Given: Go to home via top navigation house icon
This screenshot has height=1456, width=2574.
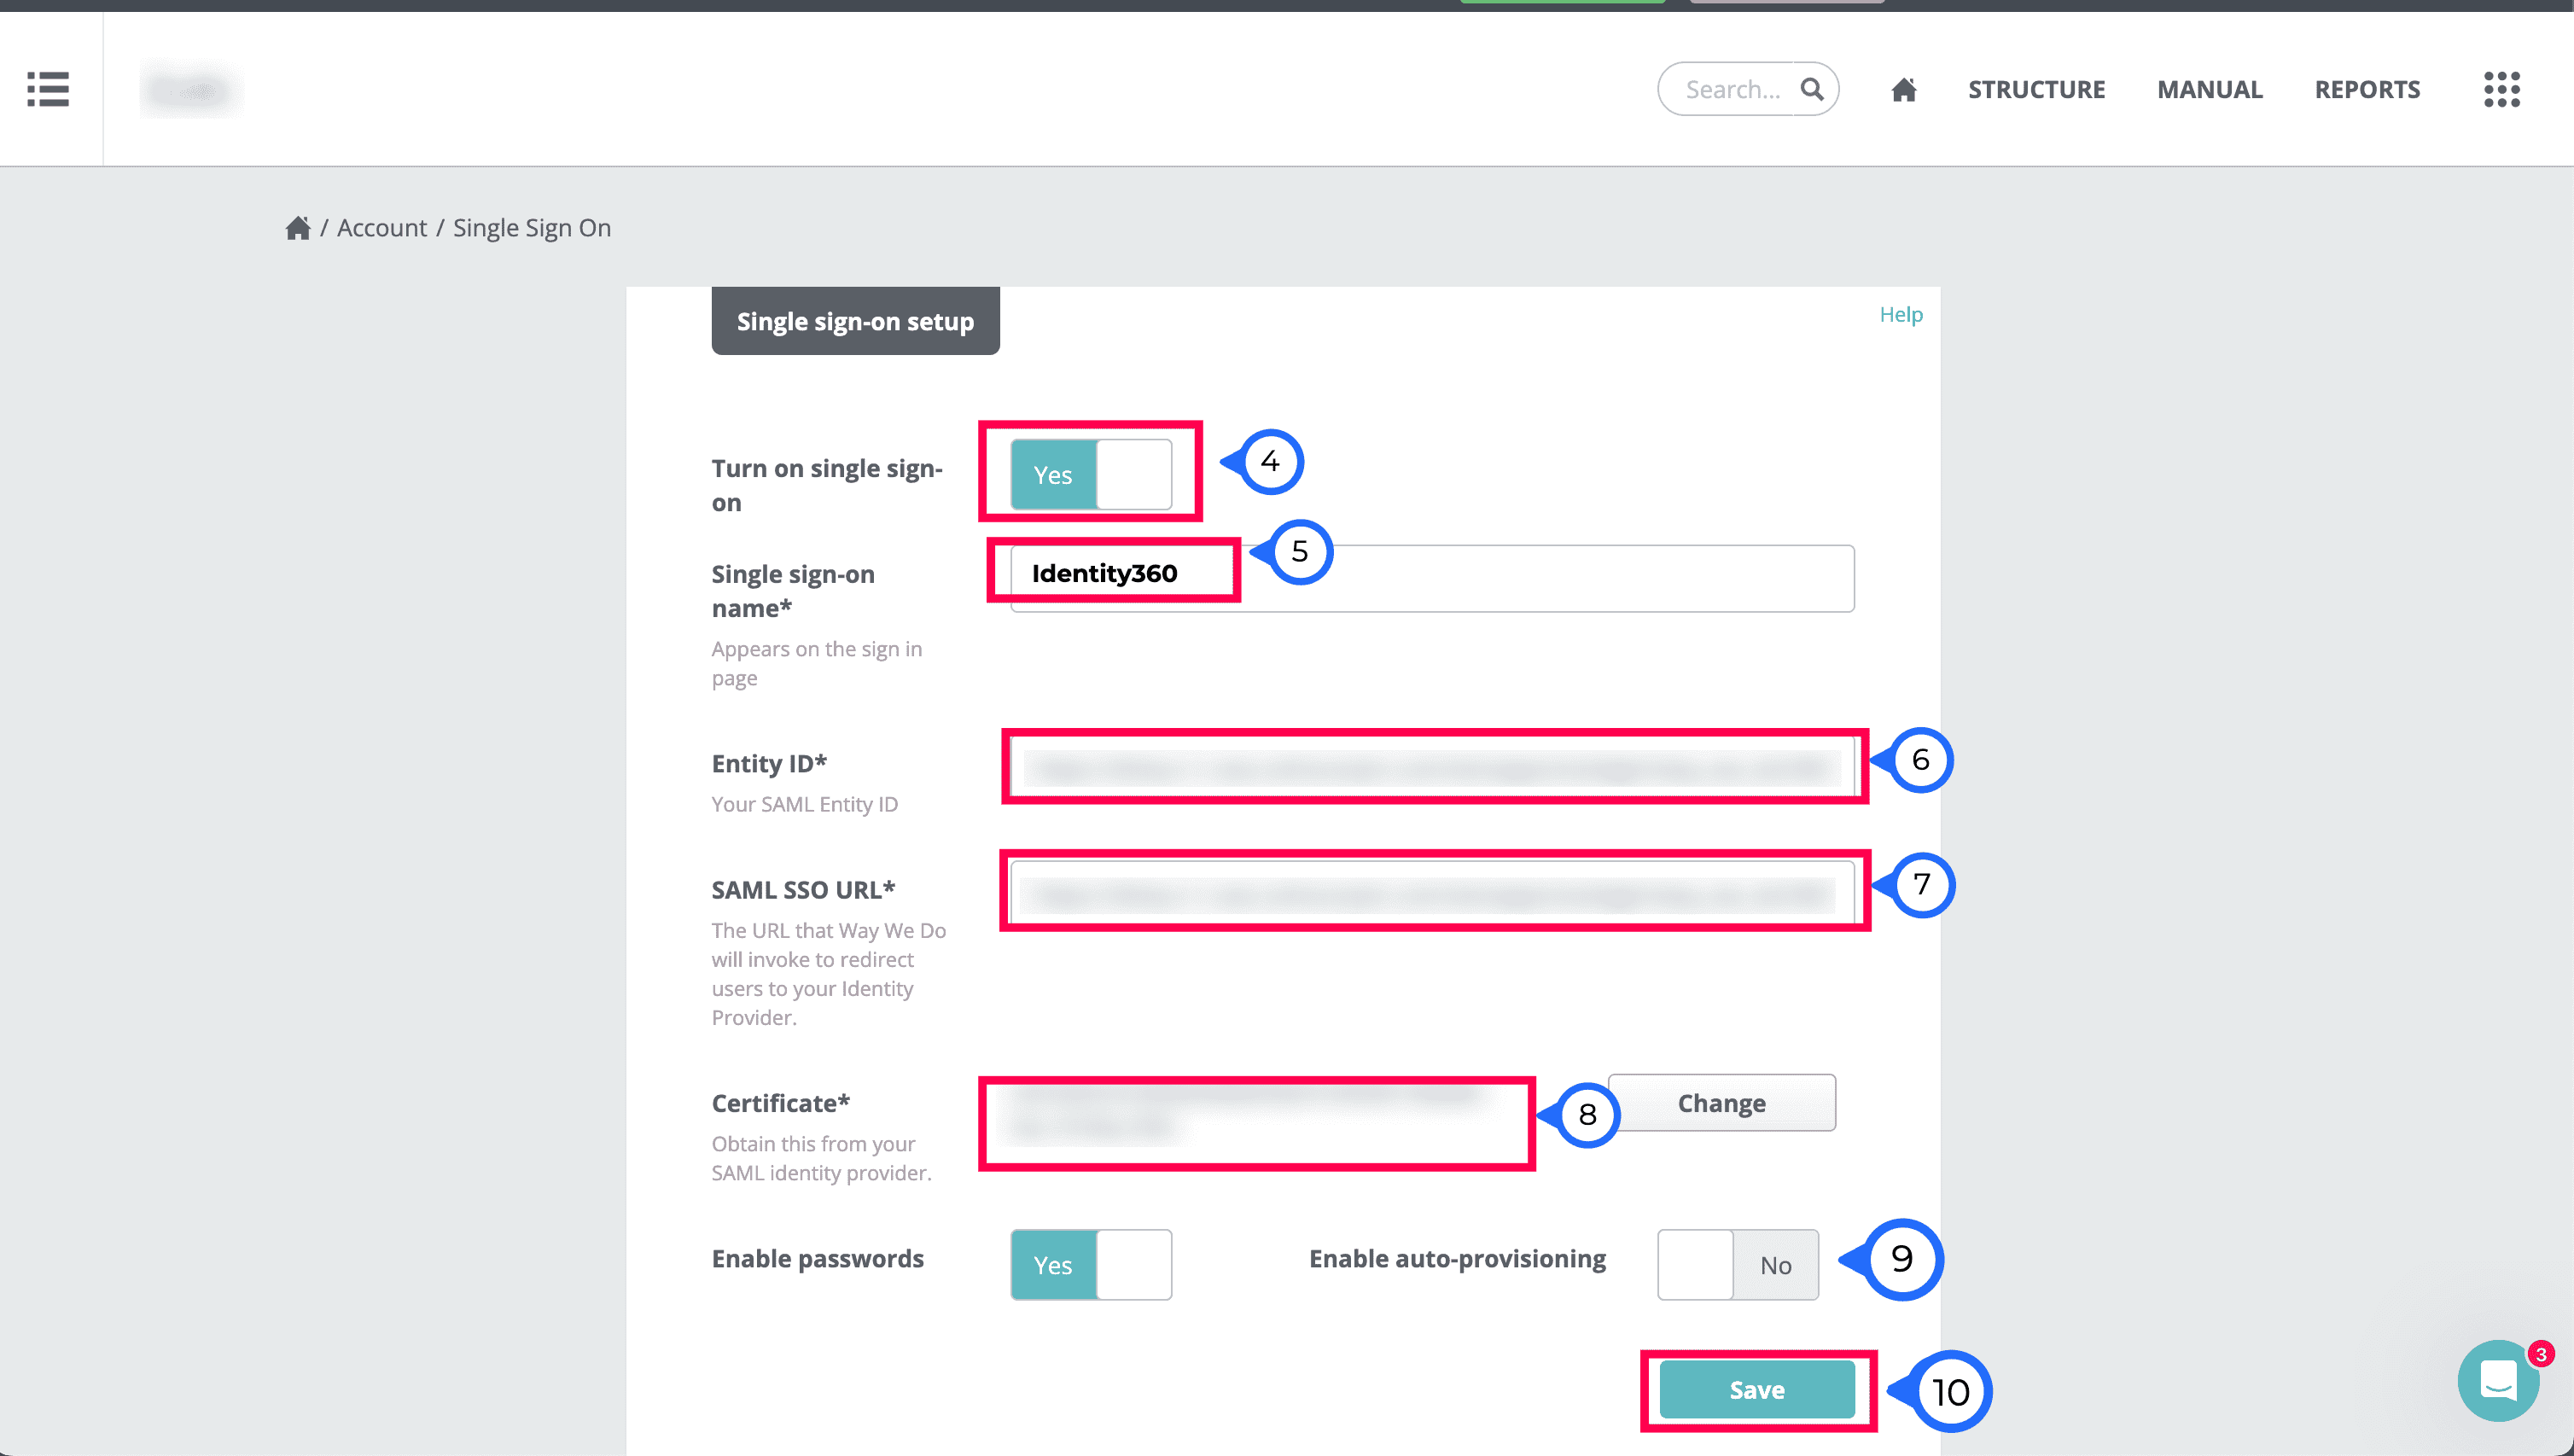Looking at the screenshot, I should 1904,90.
